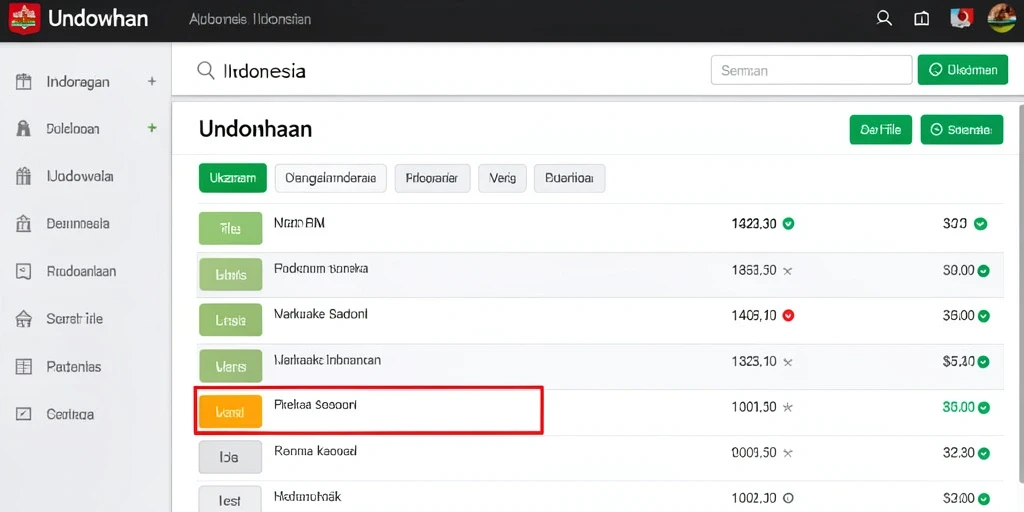Screen dimensions: 1024x512
Task: Click the Alubonels Ildonsiian header text
Action: [250, 19]
